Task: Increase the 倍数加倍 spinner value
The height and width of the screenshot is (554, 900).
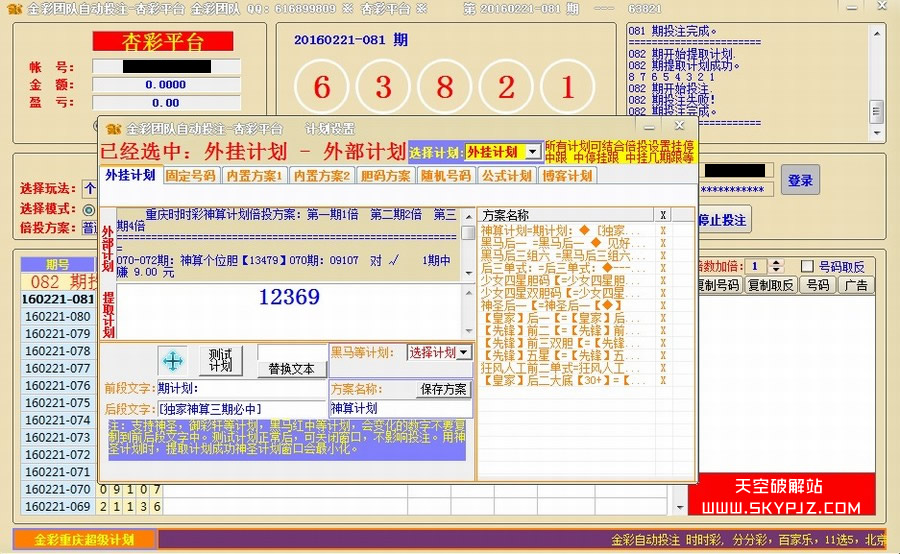Action: point(777,263)
